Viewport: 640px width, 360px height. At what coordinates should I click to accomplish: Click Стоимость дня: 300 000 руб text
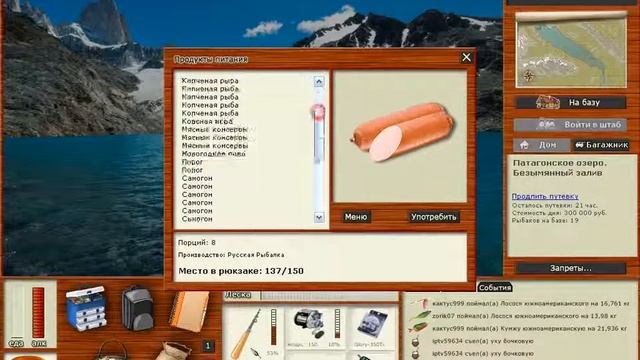(559, 213)
